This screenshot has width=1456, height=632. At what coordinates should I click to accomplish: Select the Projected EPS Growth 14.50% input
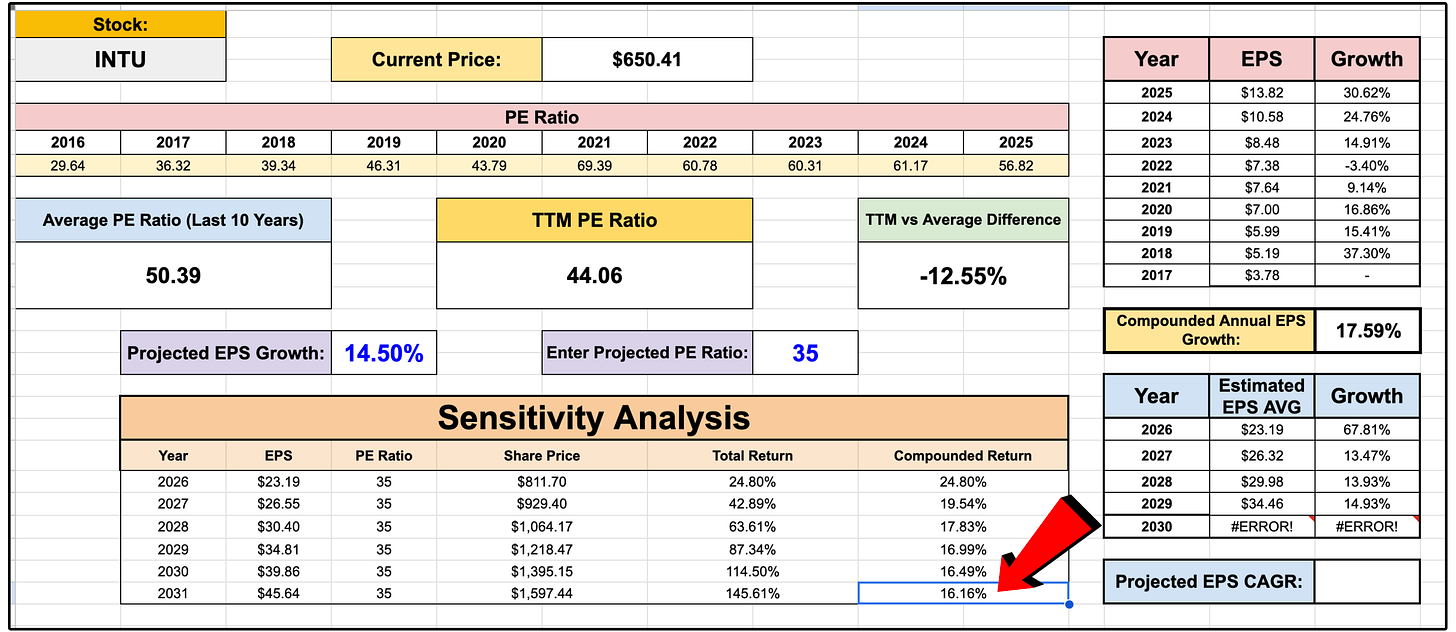(x=384, y=352)
